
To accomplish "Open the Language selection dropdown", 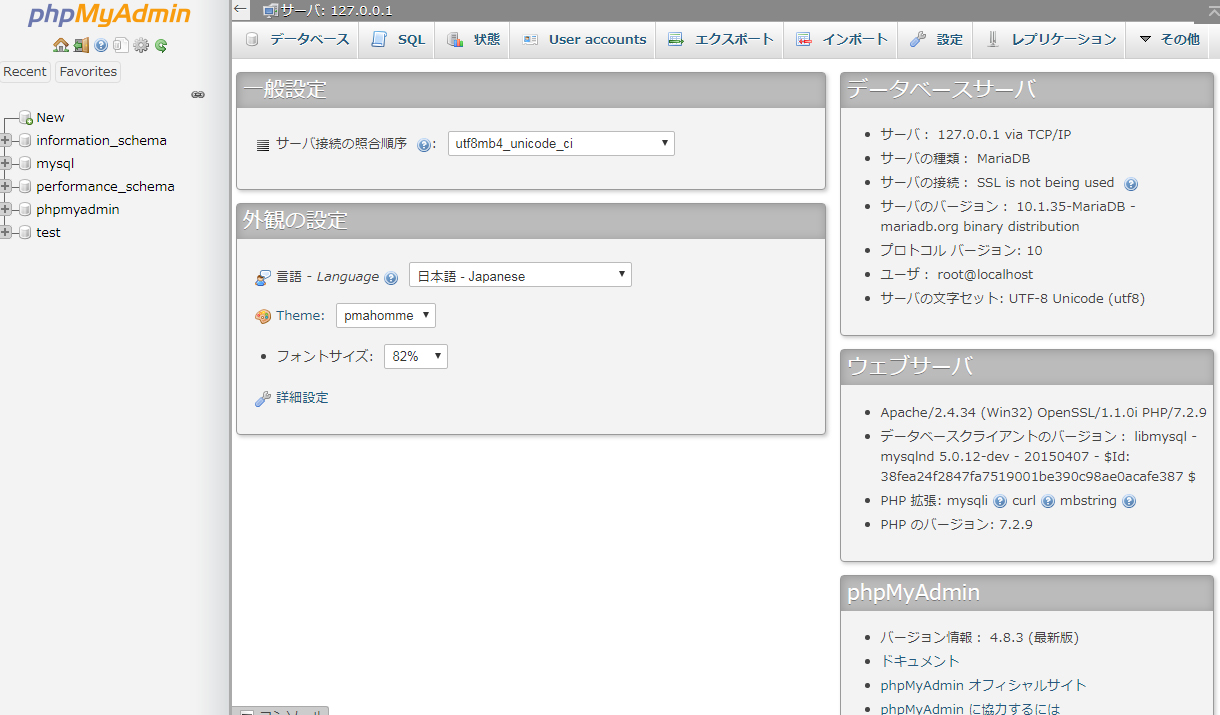I will click(x=520, y=275).
